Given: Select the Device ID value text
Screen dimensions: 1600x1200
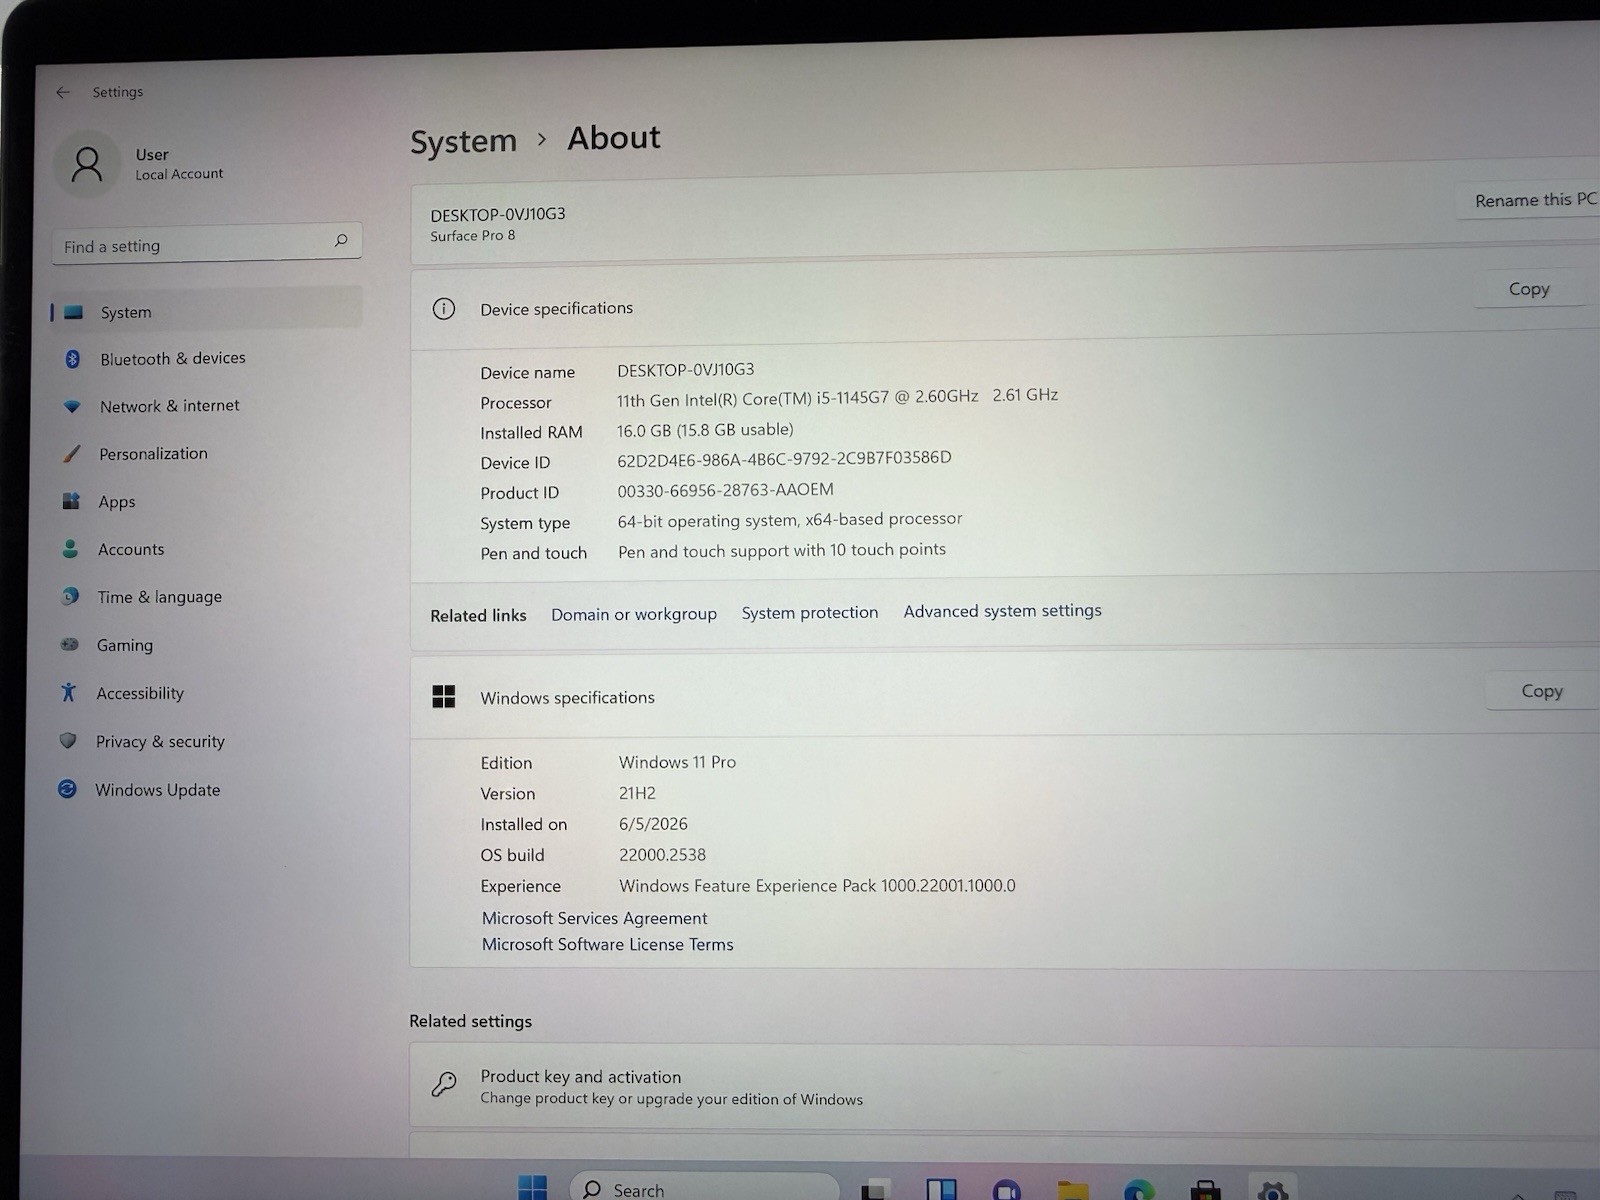Looking at the screenshot, I should tap(784, 459).
